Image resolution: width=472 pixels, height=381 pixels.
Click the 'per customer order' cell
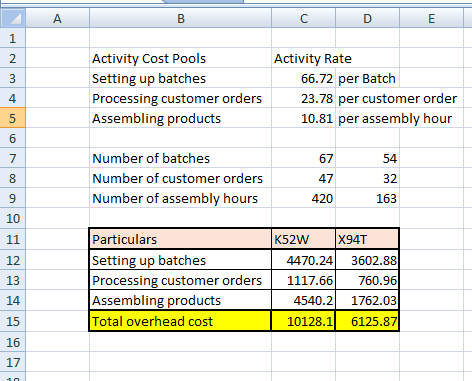pyautogui.click(x=367, y=98)
